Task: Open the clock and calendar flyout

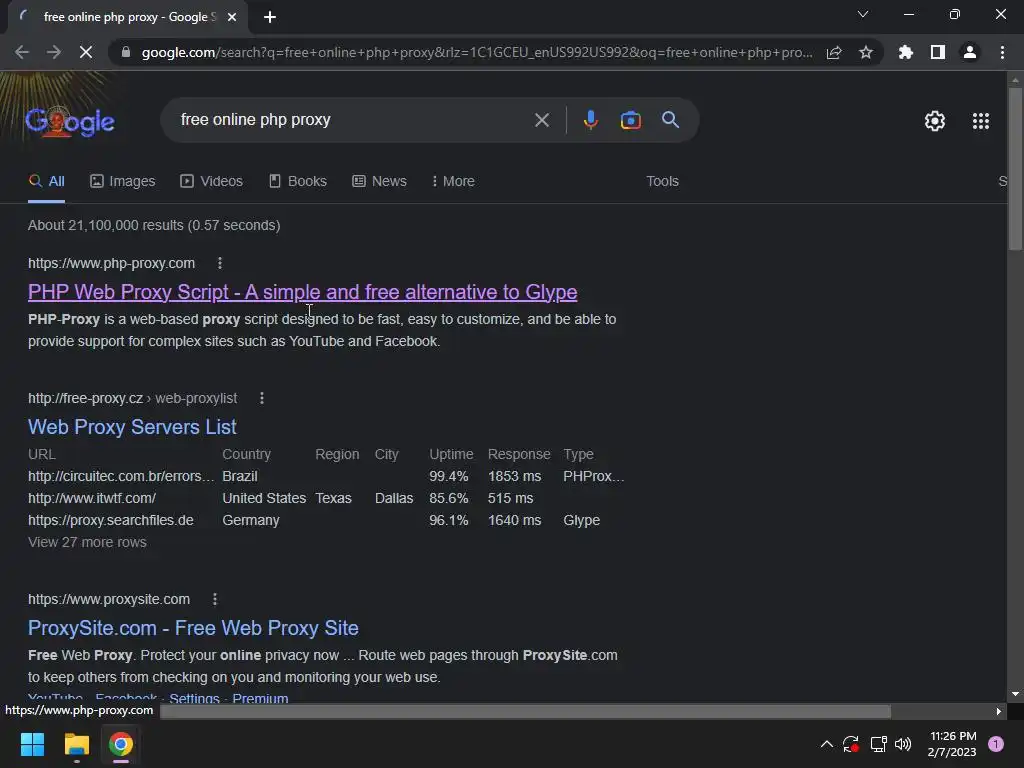Action: [952, 744]
